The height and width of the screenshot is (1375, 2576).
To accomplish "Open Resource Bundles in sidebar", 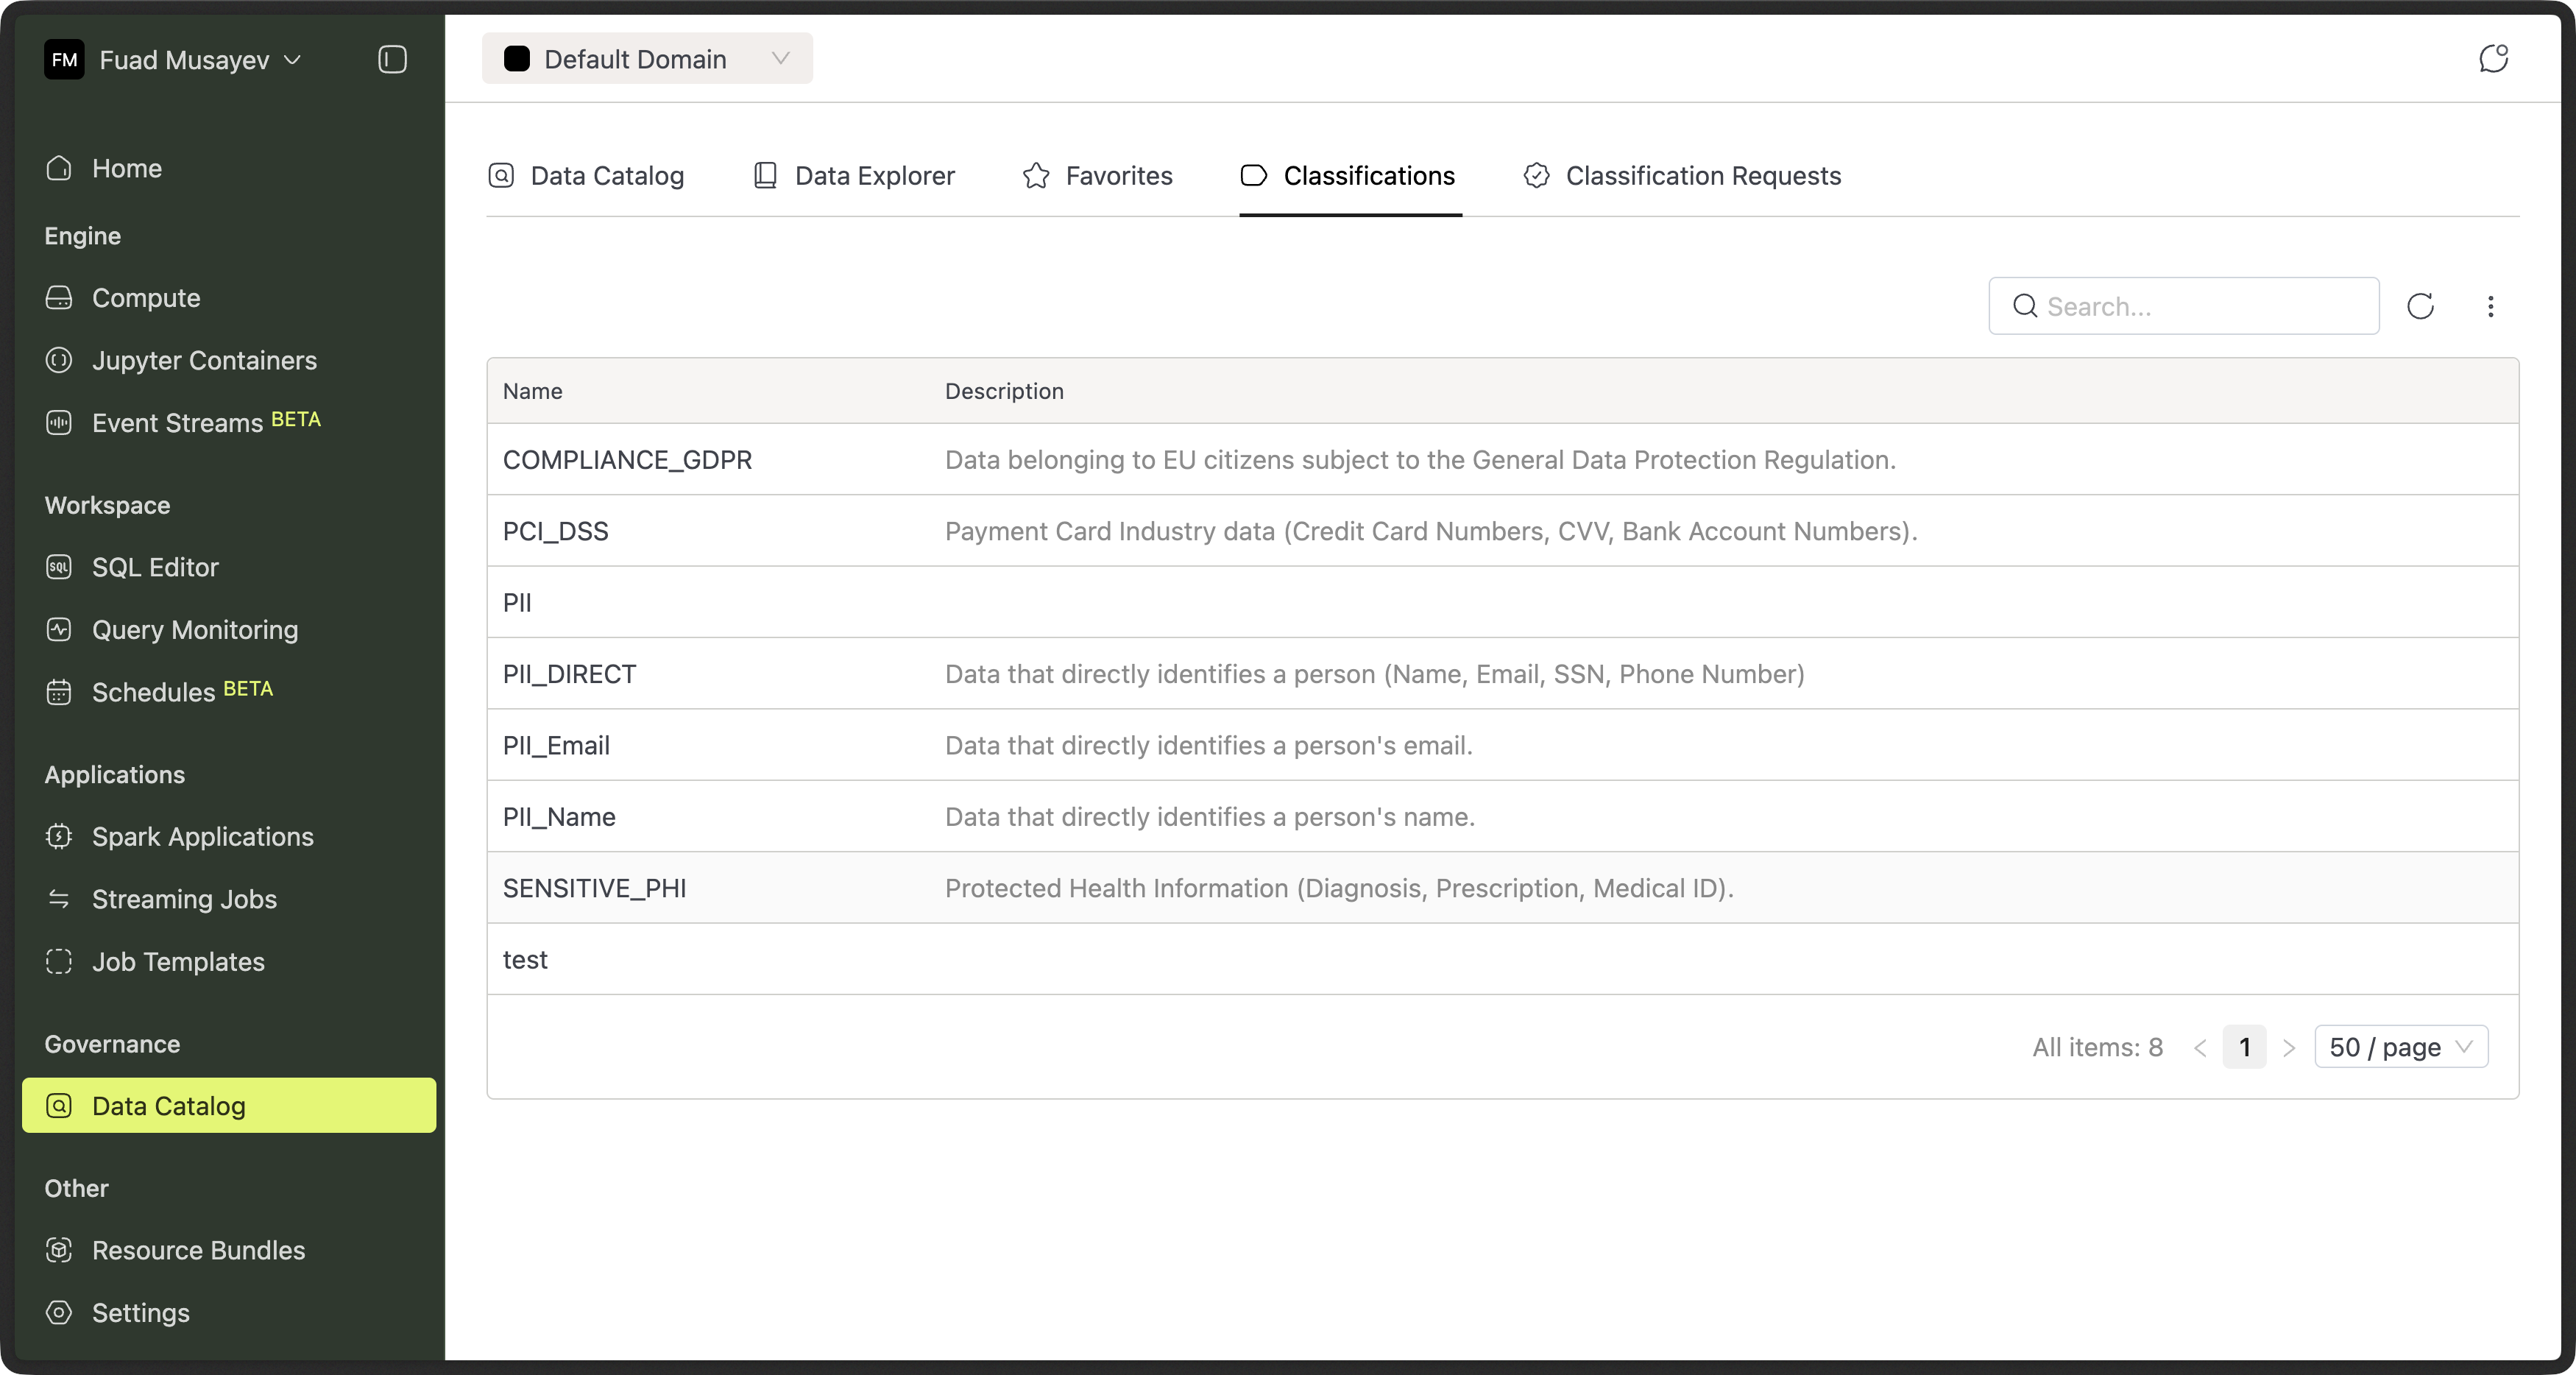I will coord(198,1250).
